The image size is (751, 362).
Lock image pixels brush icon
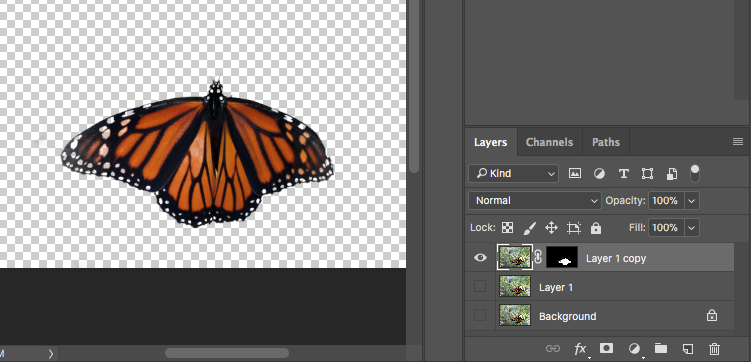coord(529,227)
